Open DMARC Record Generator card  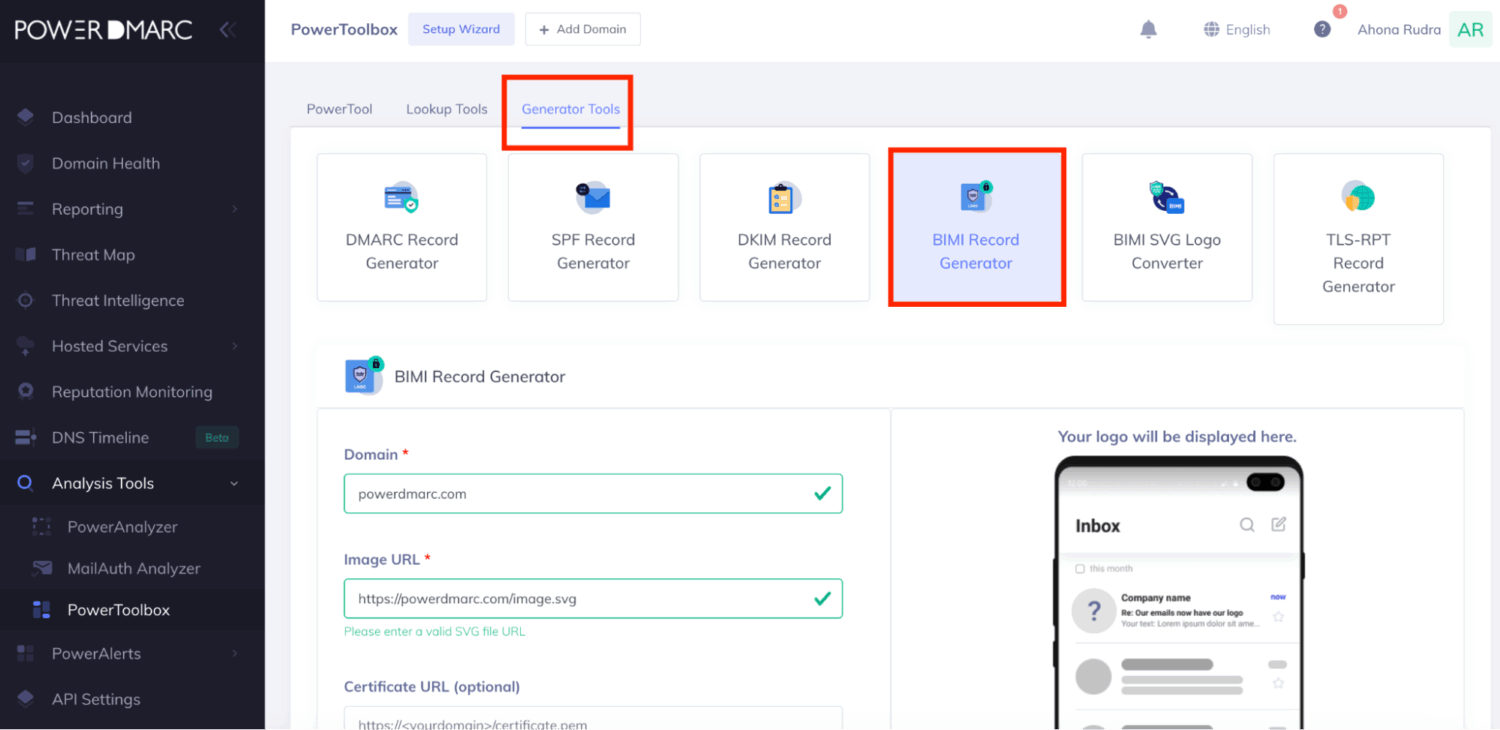[402, 227]
